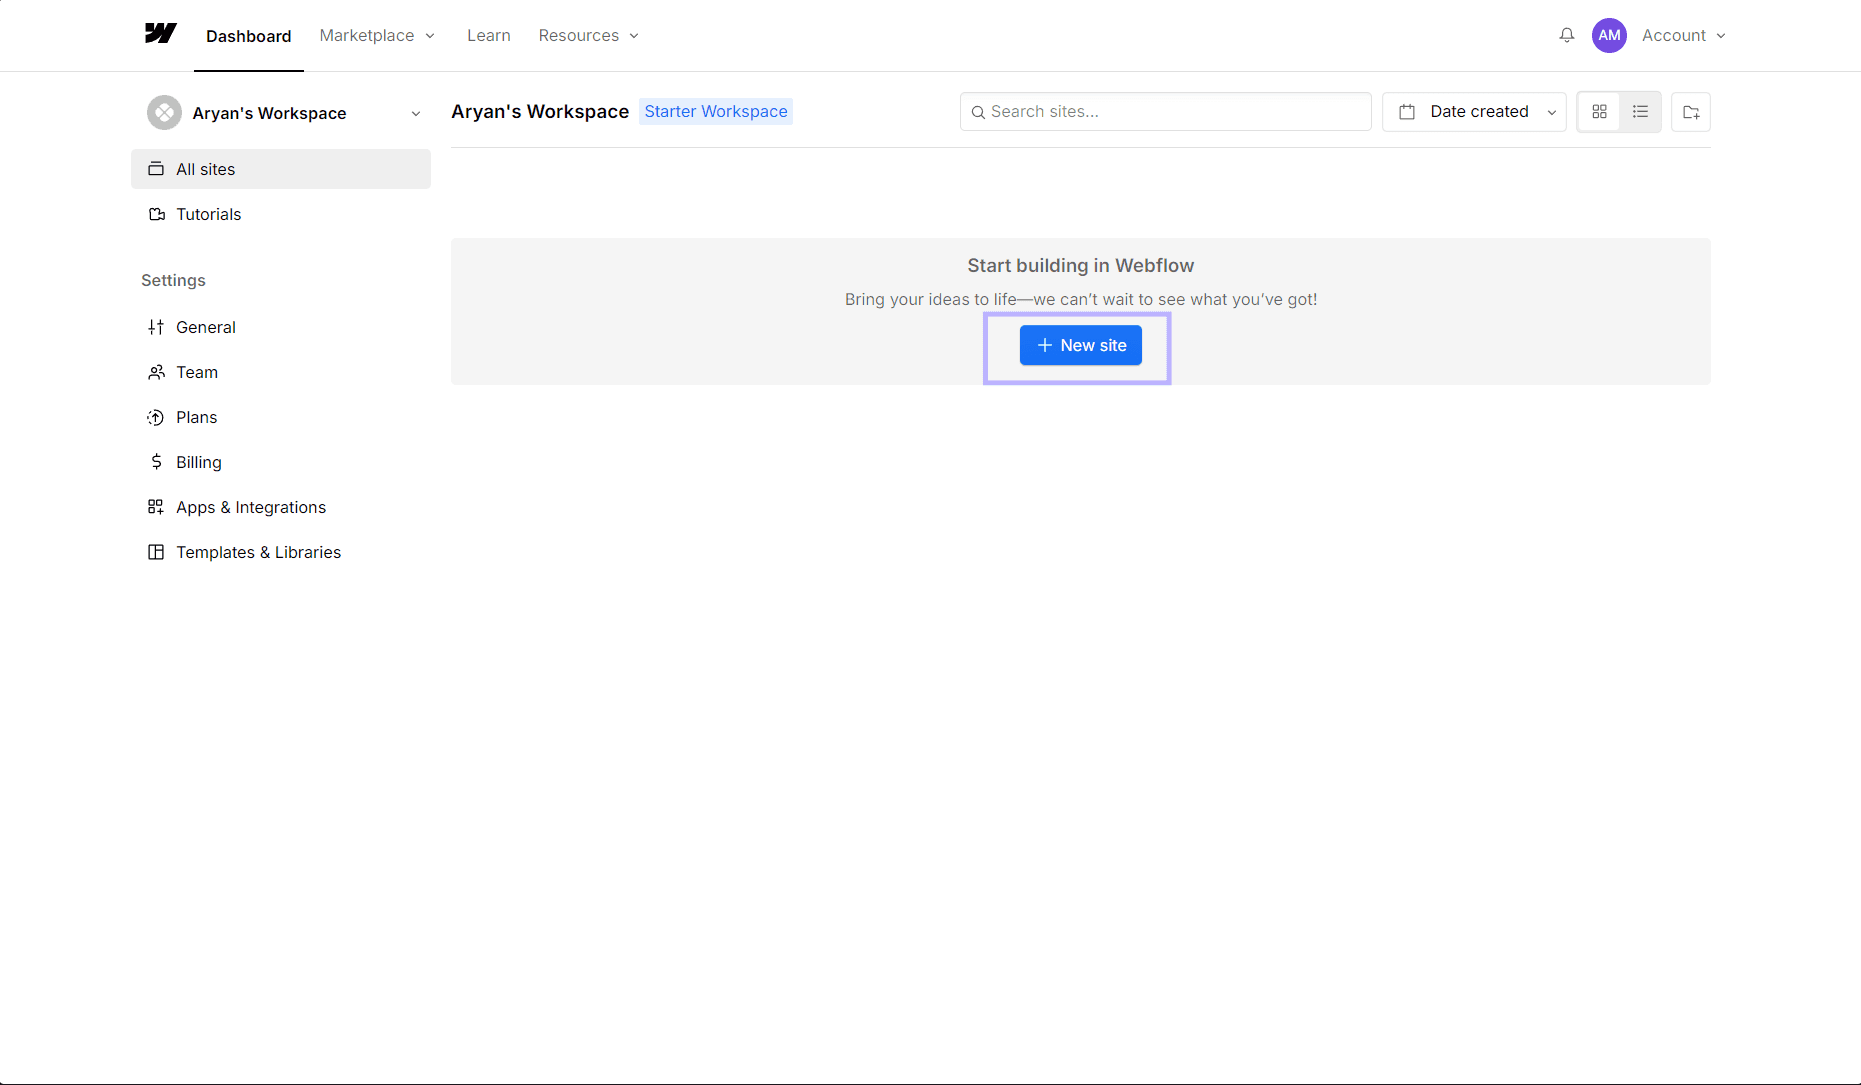Click the AM profile avatar
The image size is (1861, 1085).
pyautogui.click(x=1609, y=35)
